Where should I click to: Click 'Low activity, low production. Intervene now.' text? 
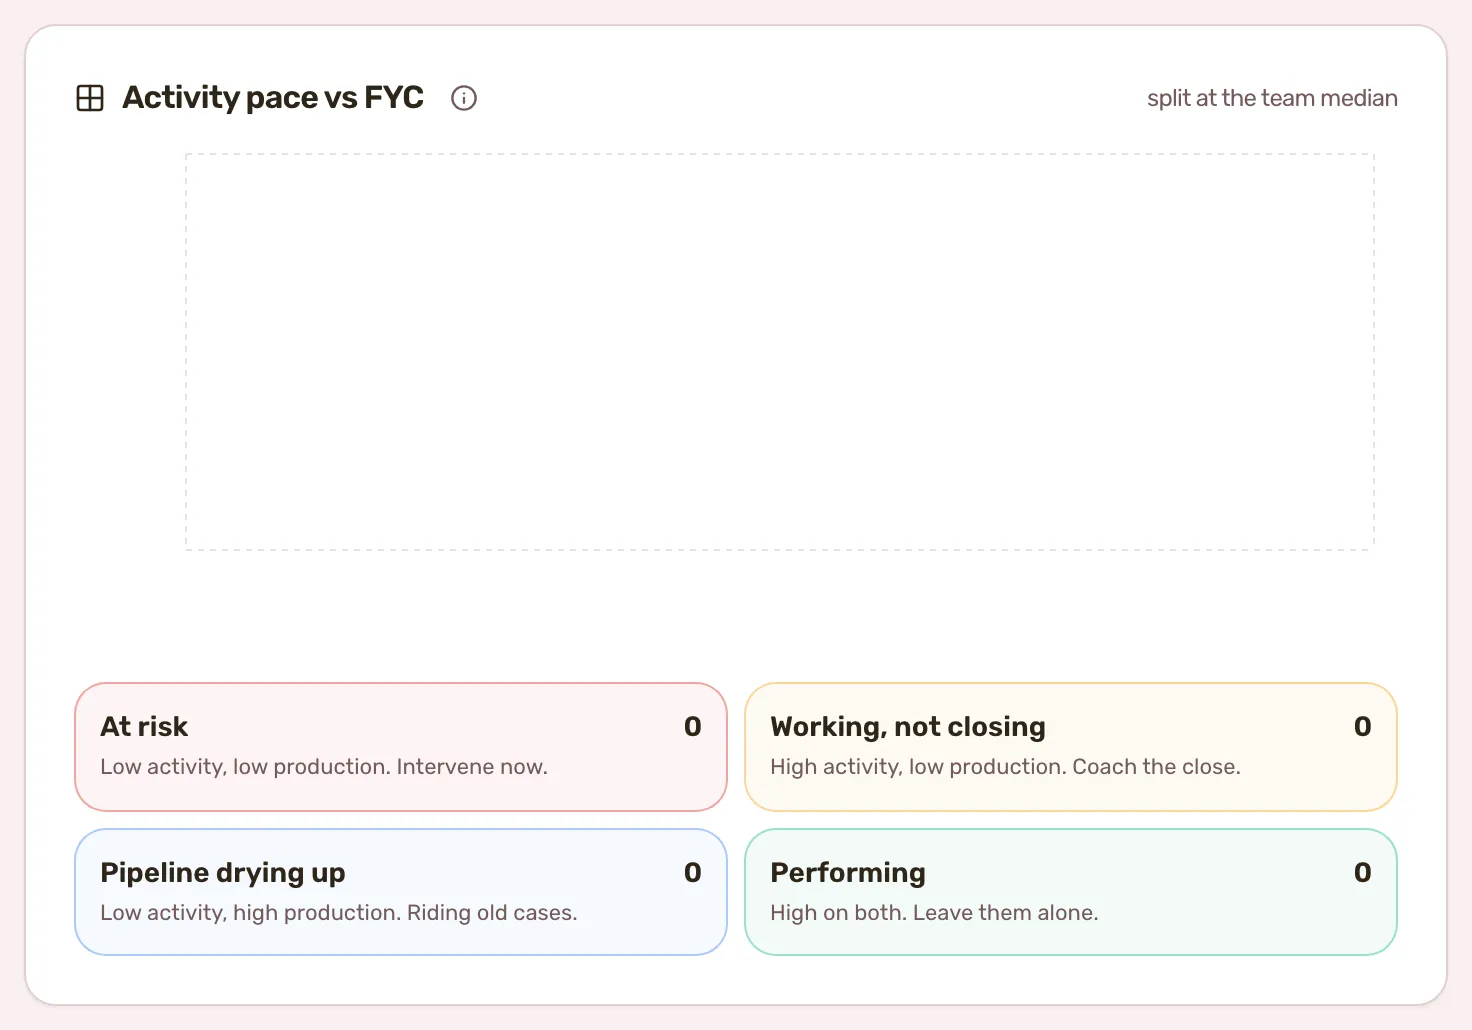[324, 767]
